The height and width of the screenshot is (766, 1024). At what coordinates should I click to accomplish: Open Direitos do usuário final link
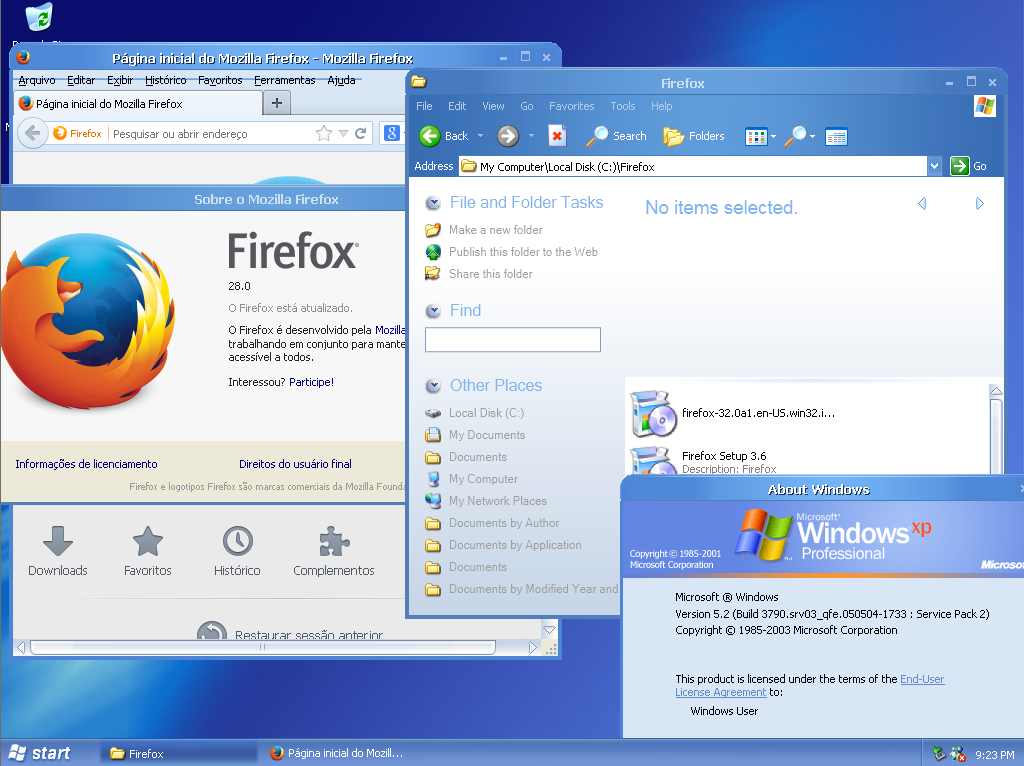(x=295, y=464)
